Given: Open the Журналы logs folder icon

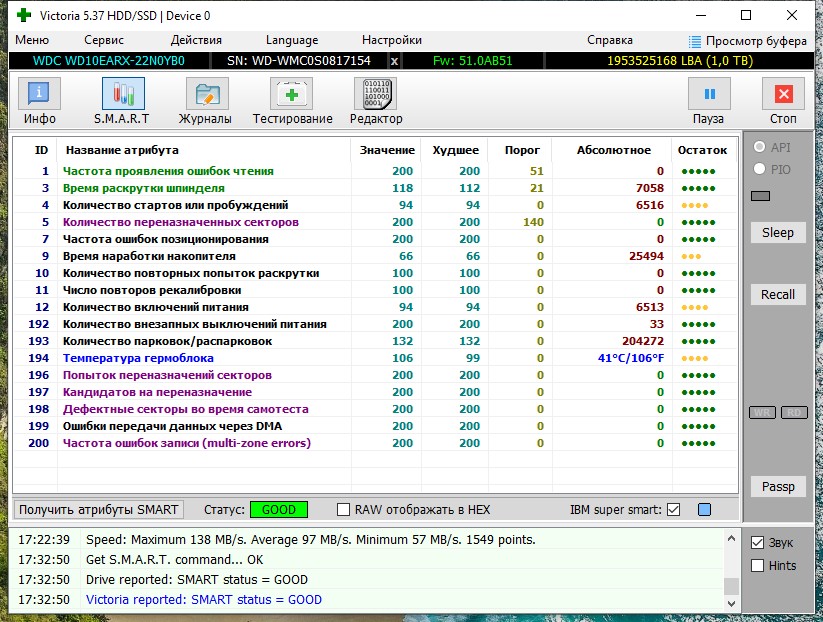Looking at the screenshot, I should point(207,94).
